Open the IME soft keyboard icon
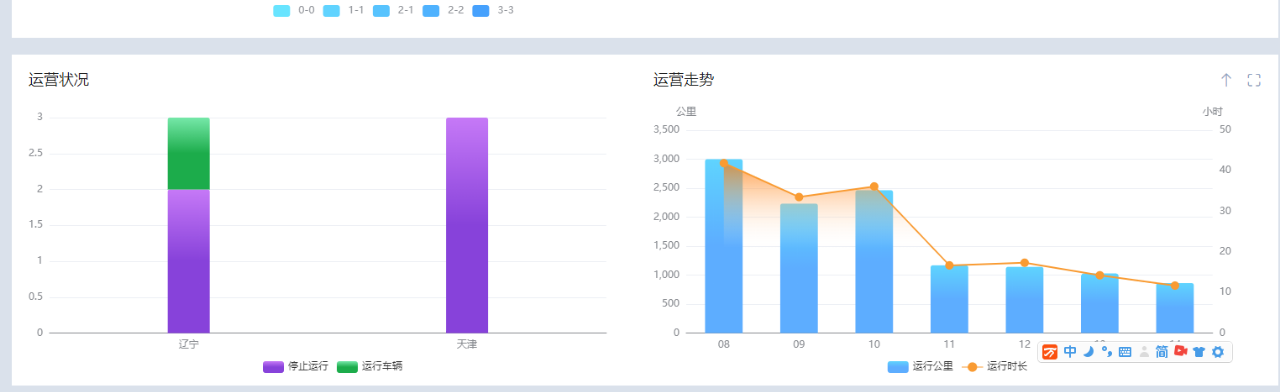The height and width of the screenshot is (392, 1280). click(1125, 352)
